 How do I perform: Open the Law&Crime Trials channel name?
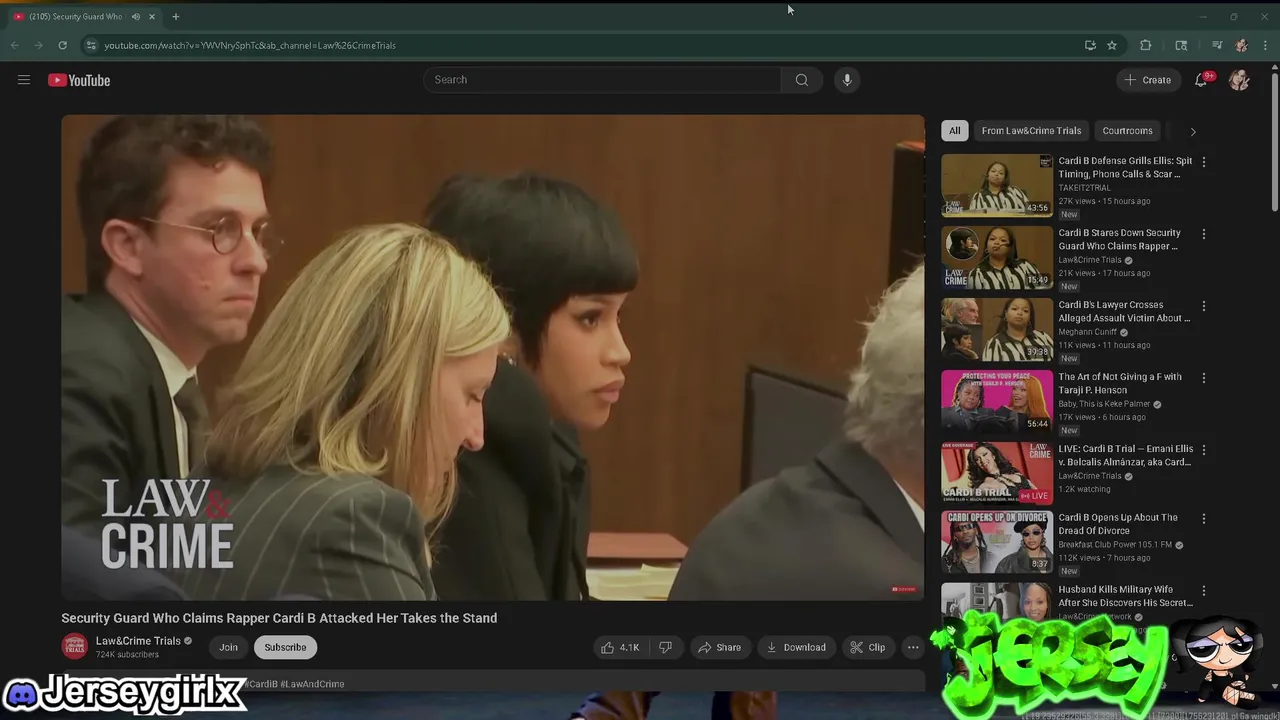click(x=138, y=641)
